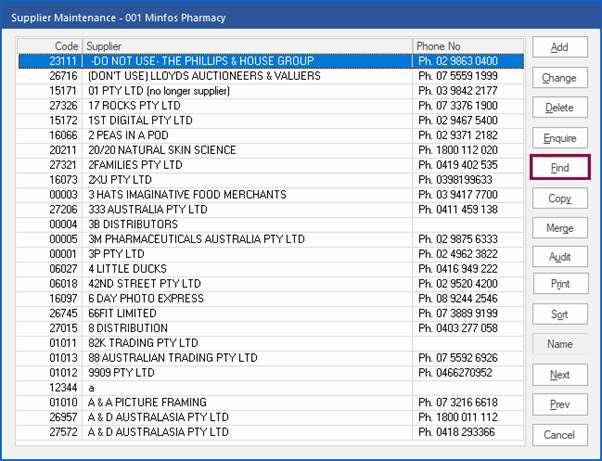This screenshot has width=602, height=461.
Task: Click the Merge button
Action: click(x=560, y=228)
